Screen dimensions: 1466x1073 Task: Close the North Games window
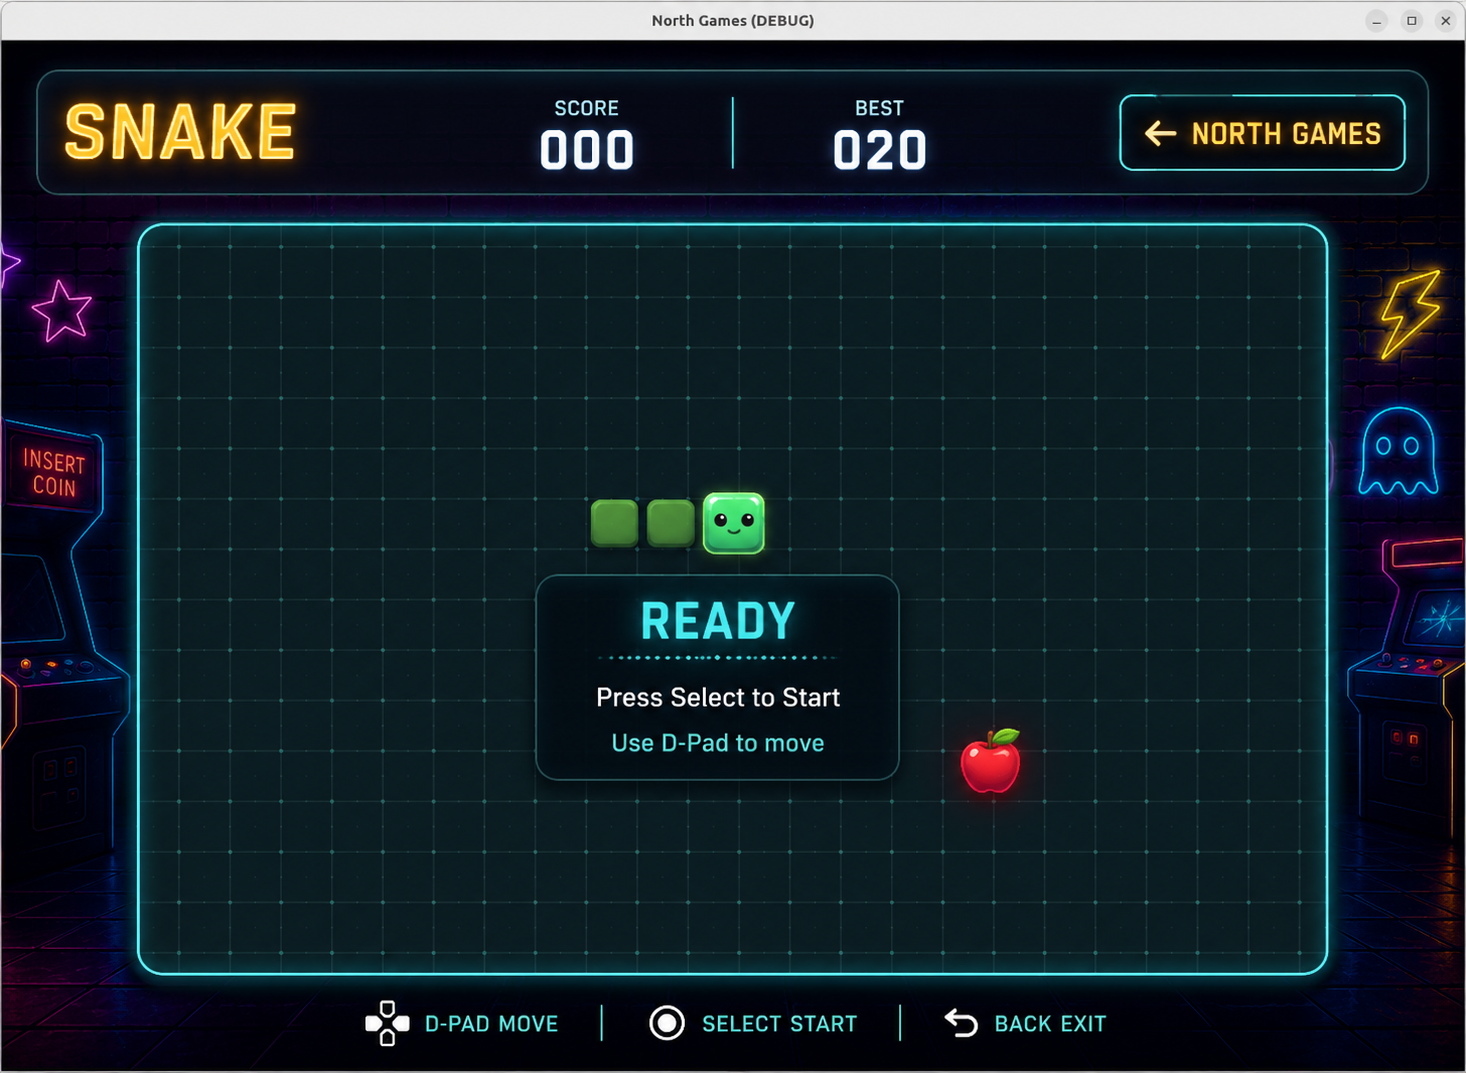1445,20
